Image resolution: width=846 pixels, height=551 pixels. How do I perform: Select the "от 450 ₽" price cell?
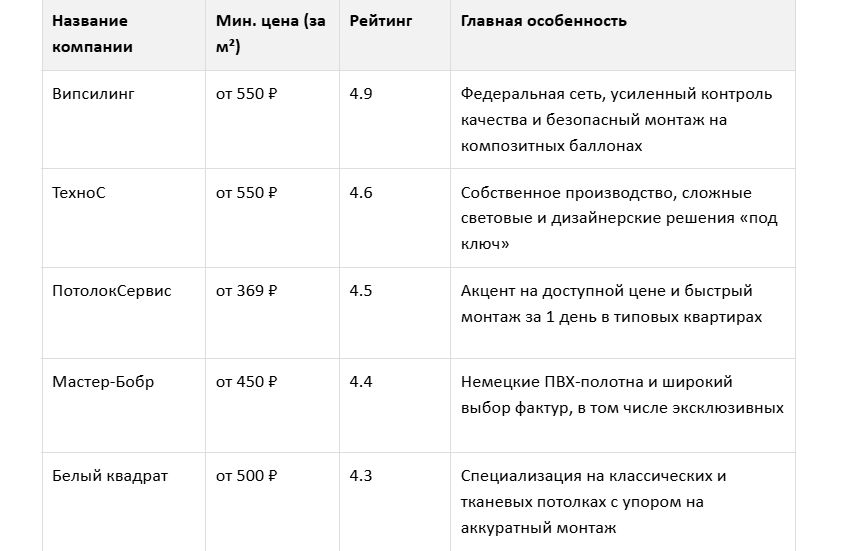pyautogui.click(x=246, y=382)
